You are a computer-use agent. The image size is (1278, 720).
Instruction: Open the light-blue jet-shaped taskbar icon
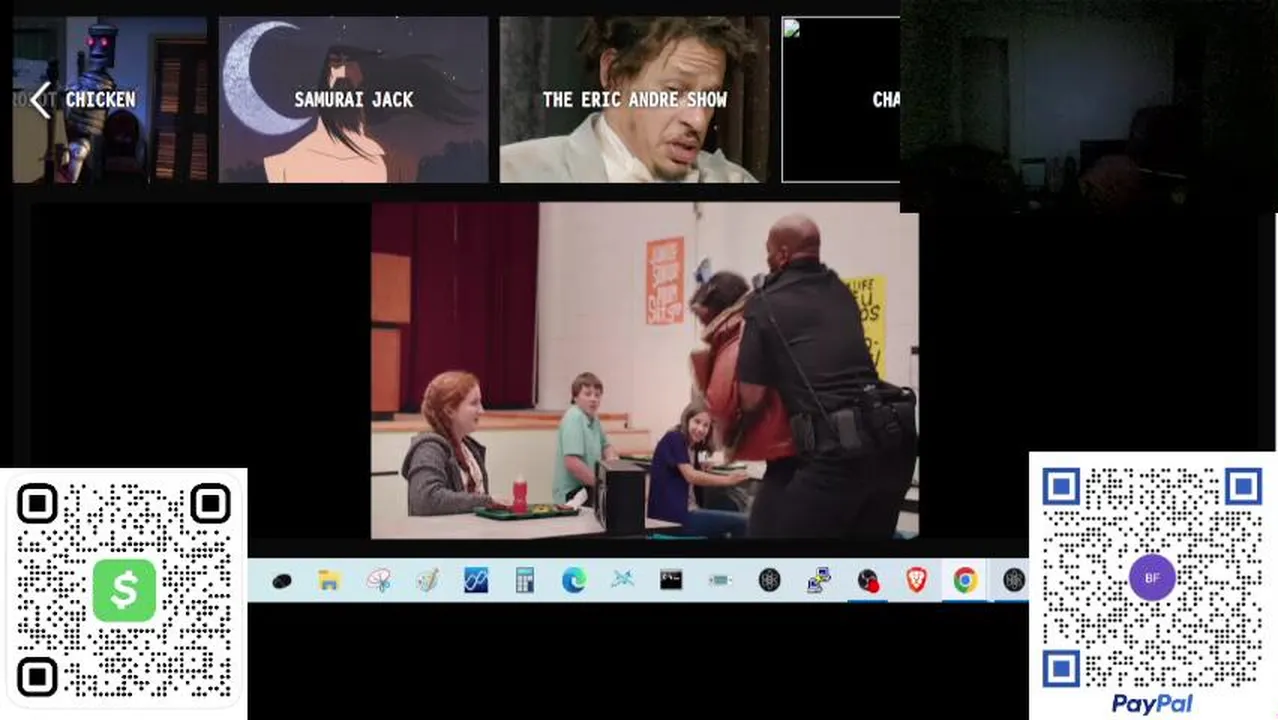point(622,580)
